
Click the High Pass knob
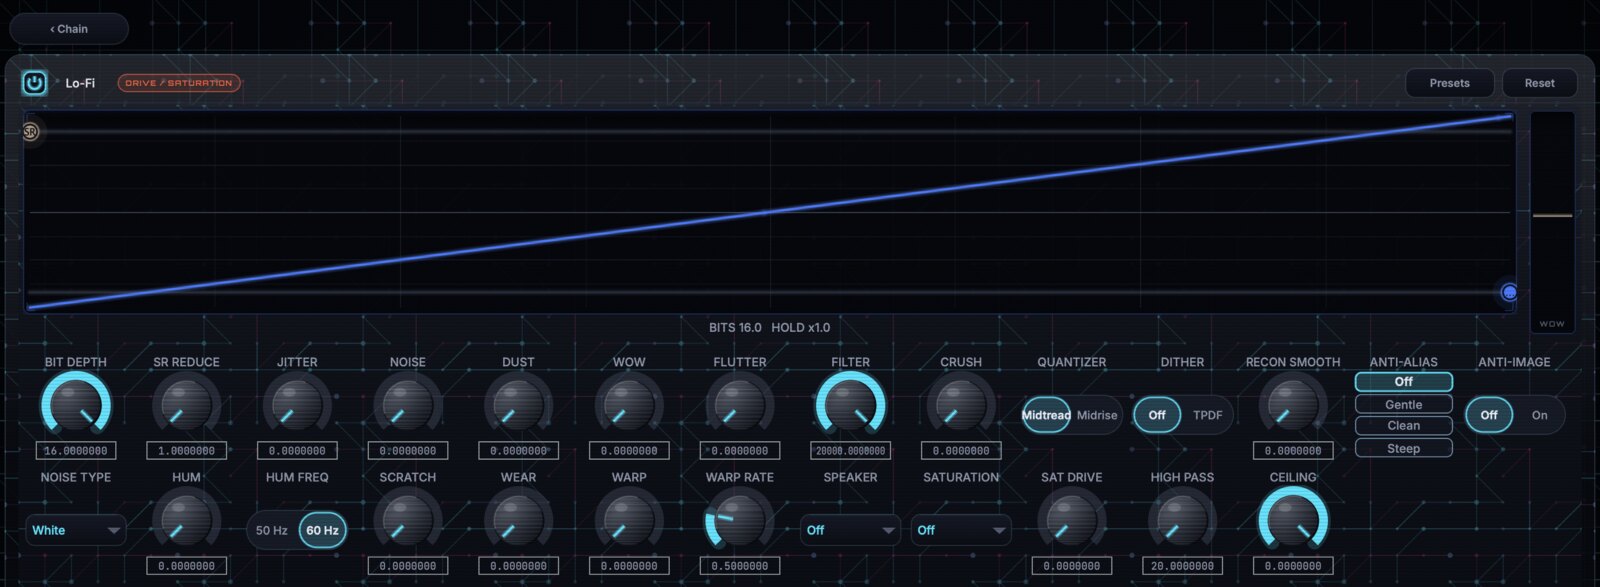point(1182,521)
